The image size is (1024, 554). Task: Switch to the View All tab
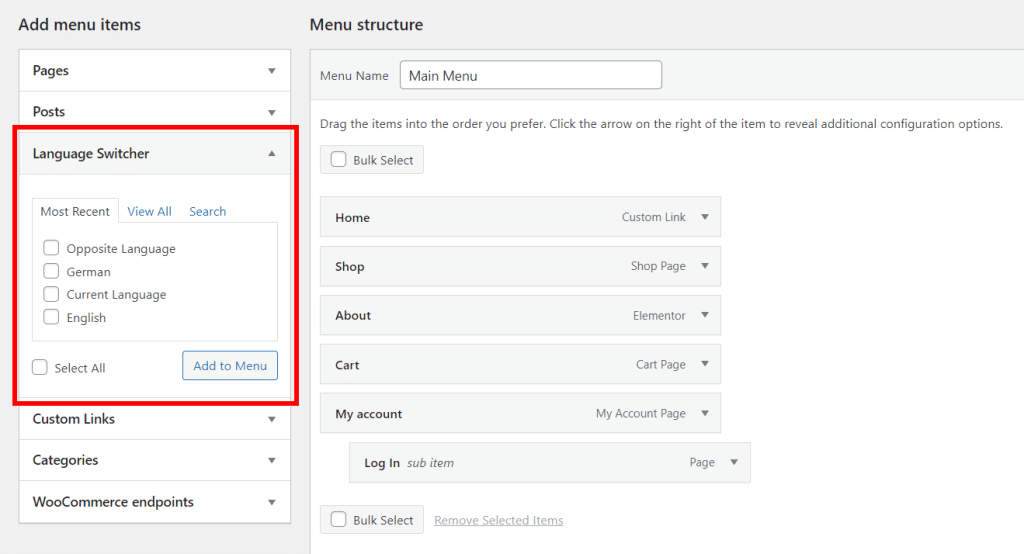click(149, 211)
